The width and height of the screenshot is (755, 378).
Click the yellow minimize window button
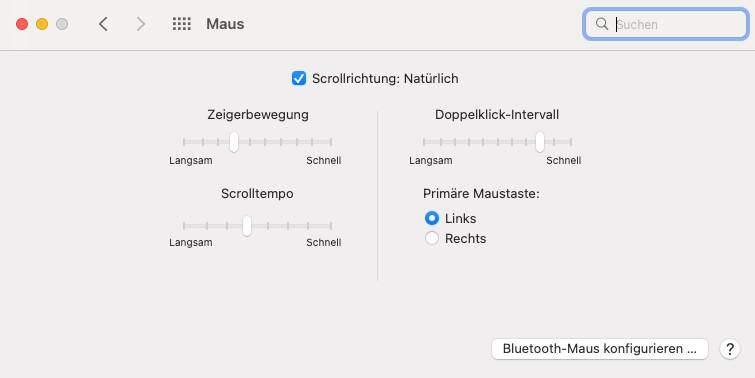click(42, 24)
